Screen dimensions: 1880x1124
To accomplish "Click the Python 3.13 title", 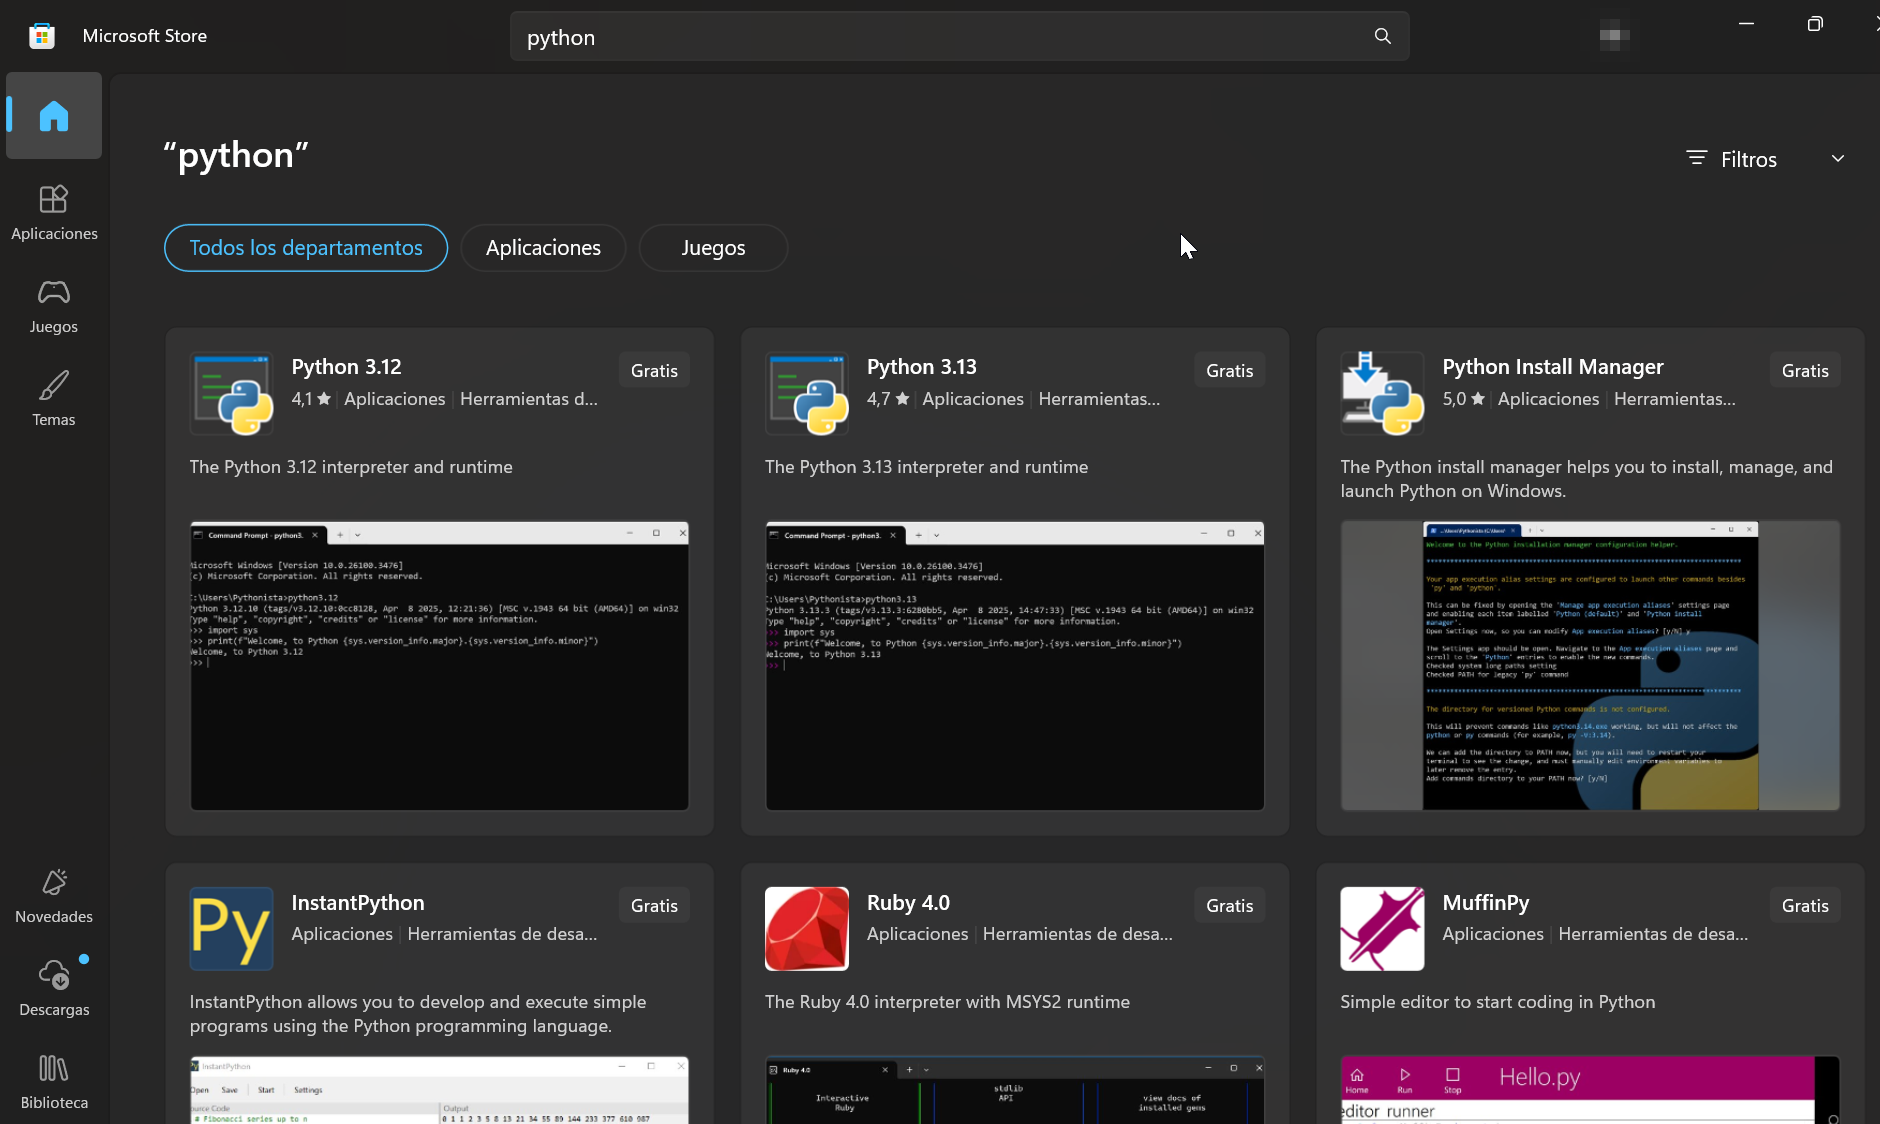I will pos(921,367).
